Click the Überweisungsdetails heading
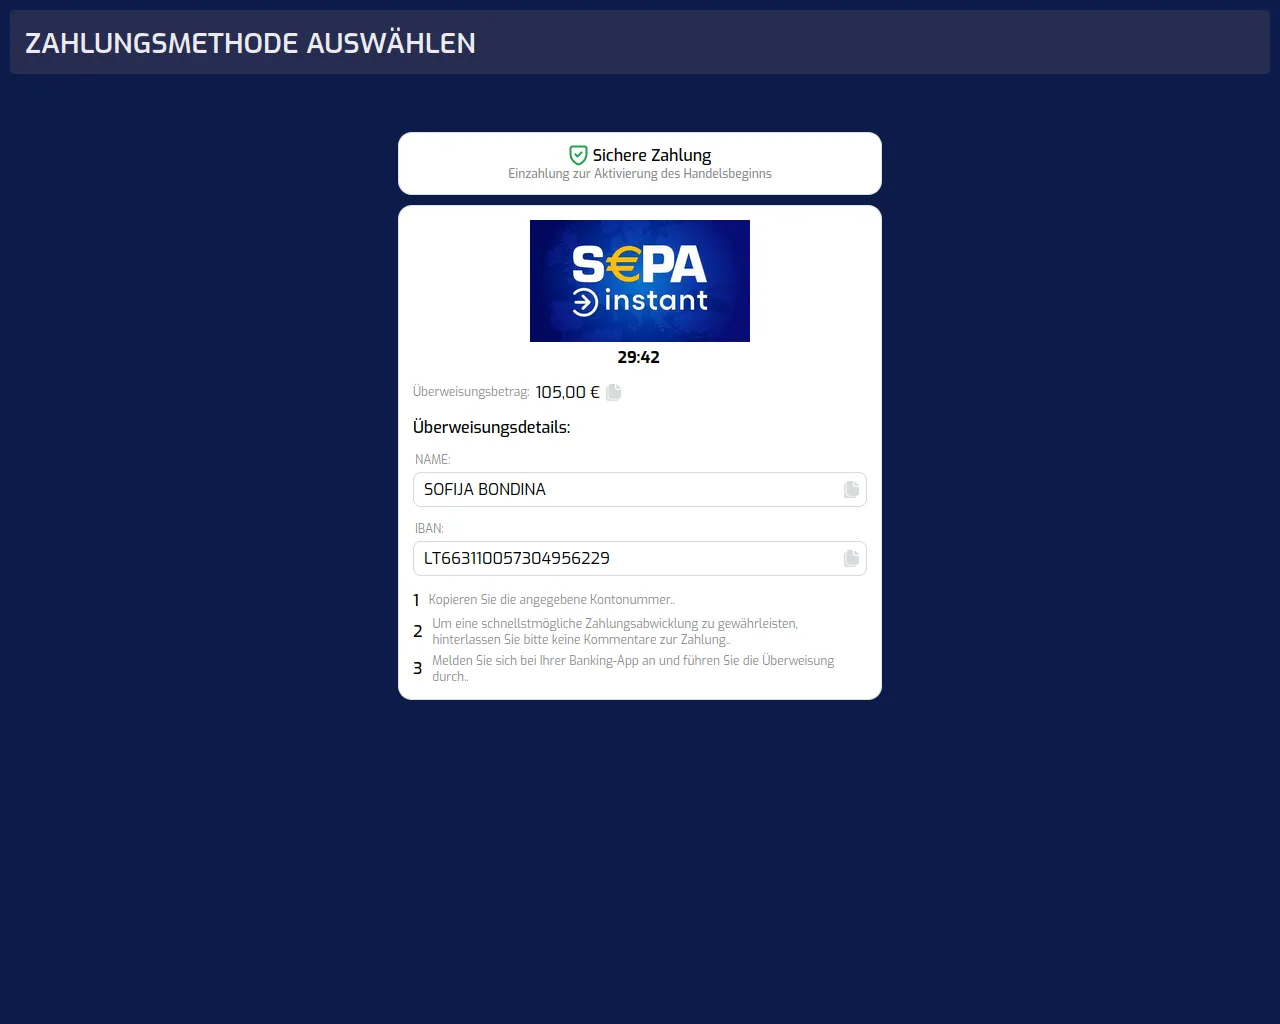 pyautogui.click(x=492, y=427)
